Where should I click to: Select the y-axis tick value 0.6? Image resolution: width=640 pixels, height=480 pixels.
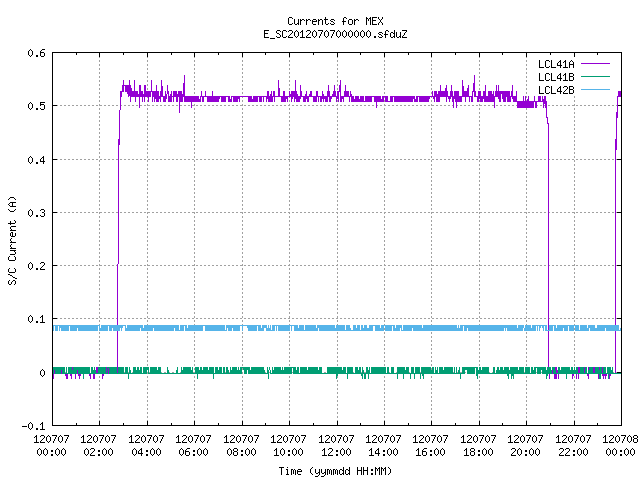click(36, 53)
